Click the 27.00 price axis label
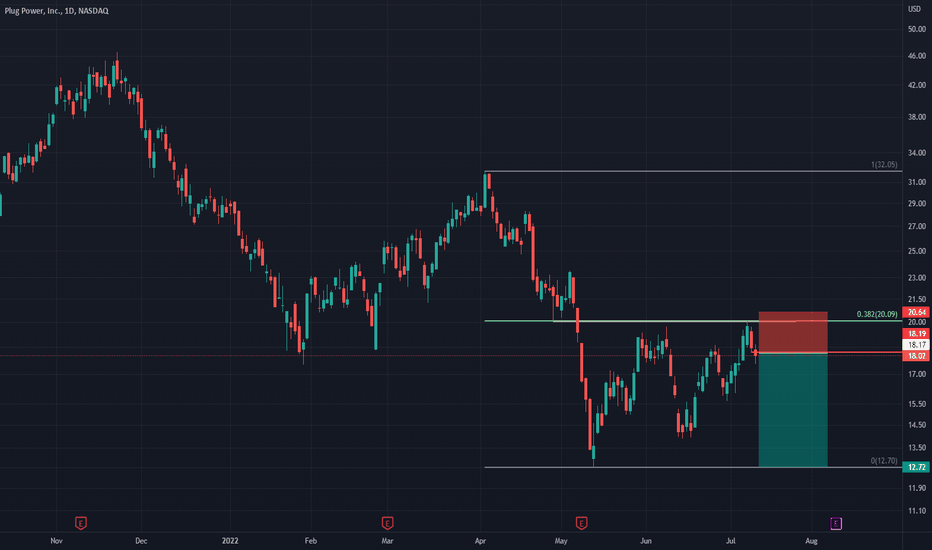Viewport: 932px width, 550px height. pyautogui.click(x=917, y=227)
